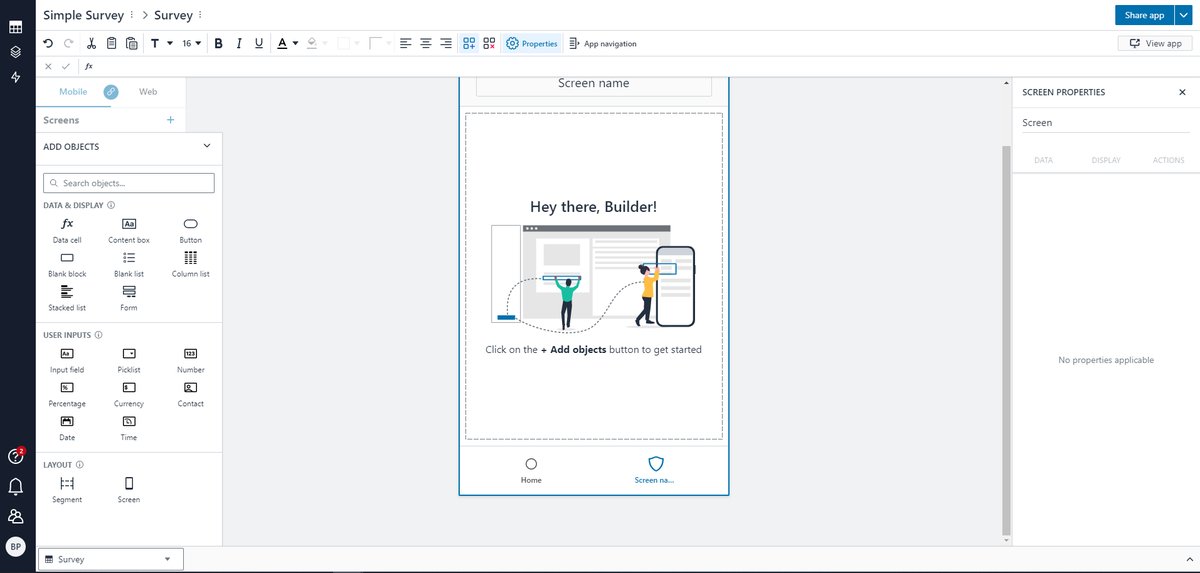This screenshot has height=573, width=1200.
Task: Open the font size 16 dropdown
Action: [x=191, y=43]
